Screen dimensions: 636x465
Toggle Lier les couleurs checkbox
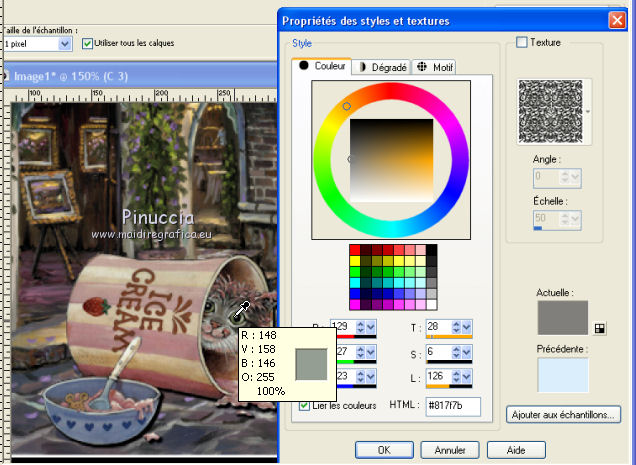[304, 405]
